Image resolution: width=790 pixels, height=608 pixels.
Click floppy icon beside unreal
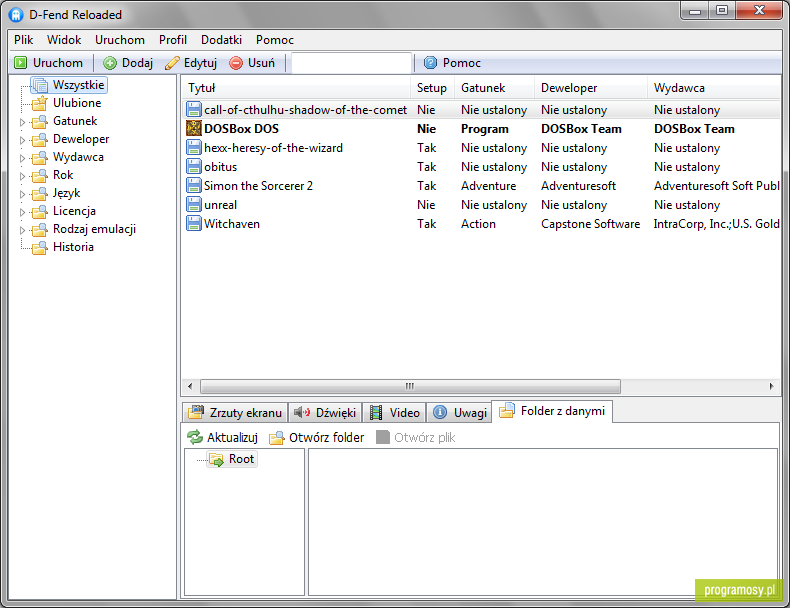point(194,205)
